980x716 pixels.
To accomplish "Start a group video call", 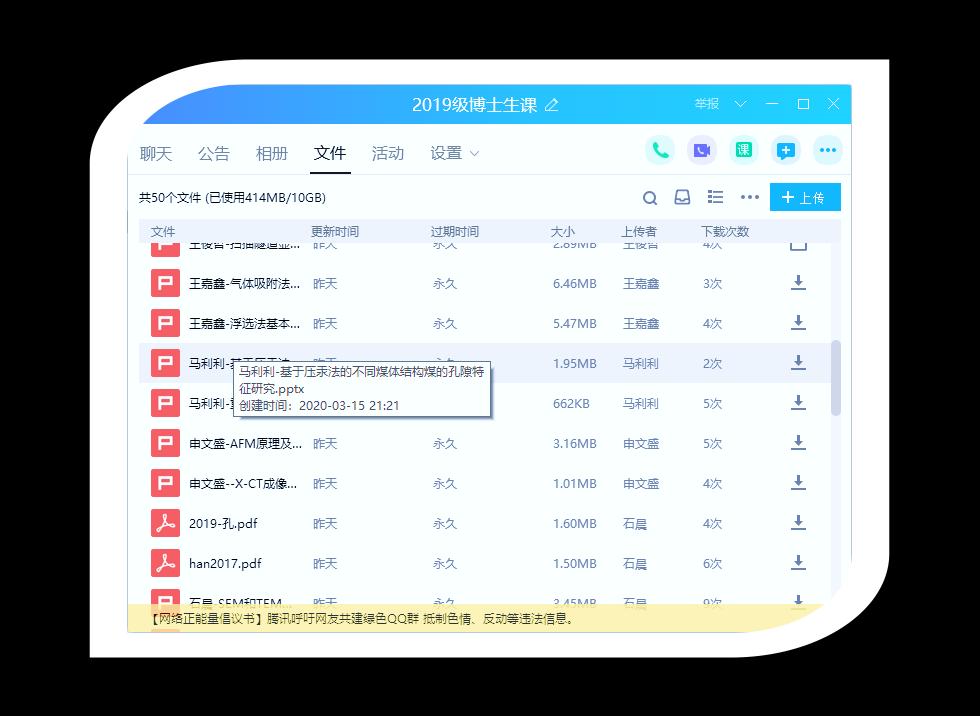I will coord(702,150).
